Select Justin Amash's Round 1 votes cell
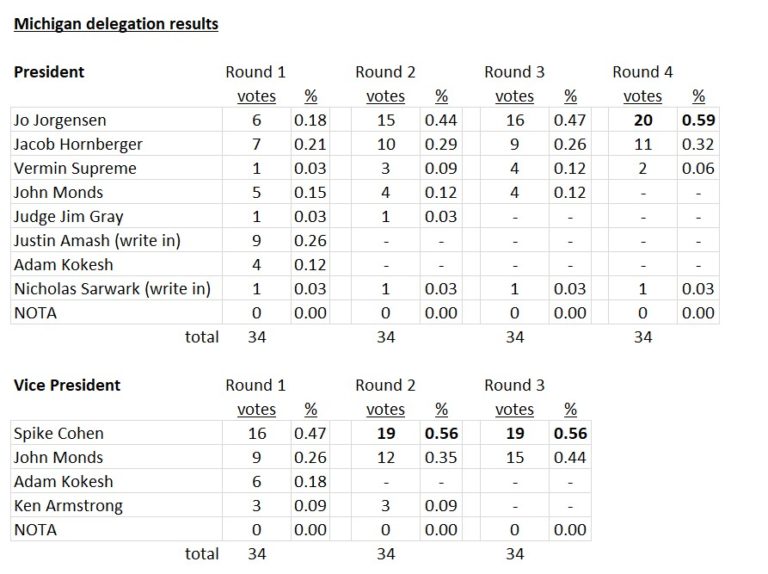Image resolution: width=768 pixels, height=574 pixels. 256,240
